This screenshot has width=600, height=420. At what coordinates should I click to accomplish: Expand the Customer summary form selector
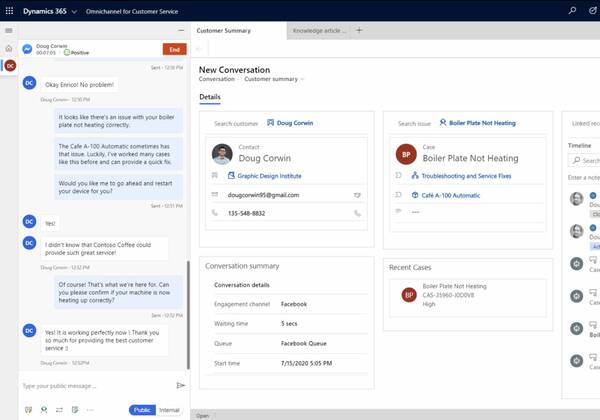click(304, 78)
